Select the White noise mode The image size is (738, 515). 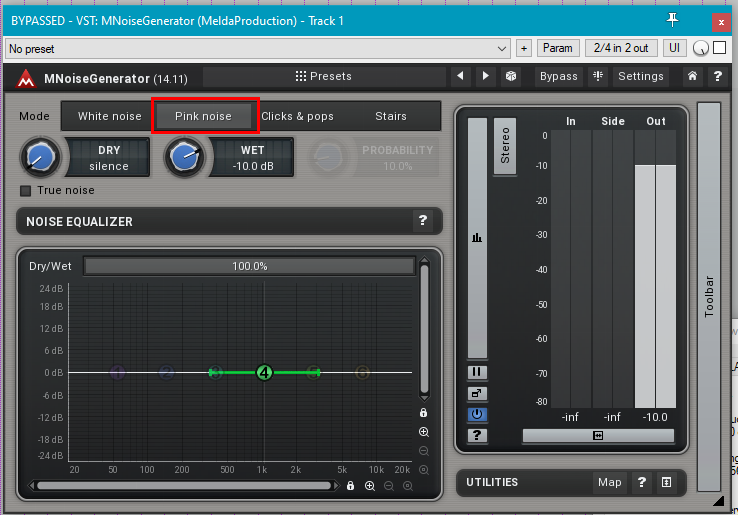109,116
